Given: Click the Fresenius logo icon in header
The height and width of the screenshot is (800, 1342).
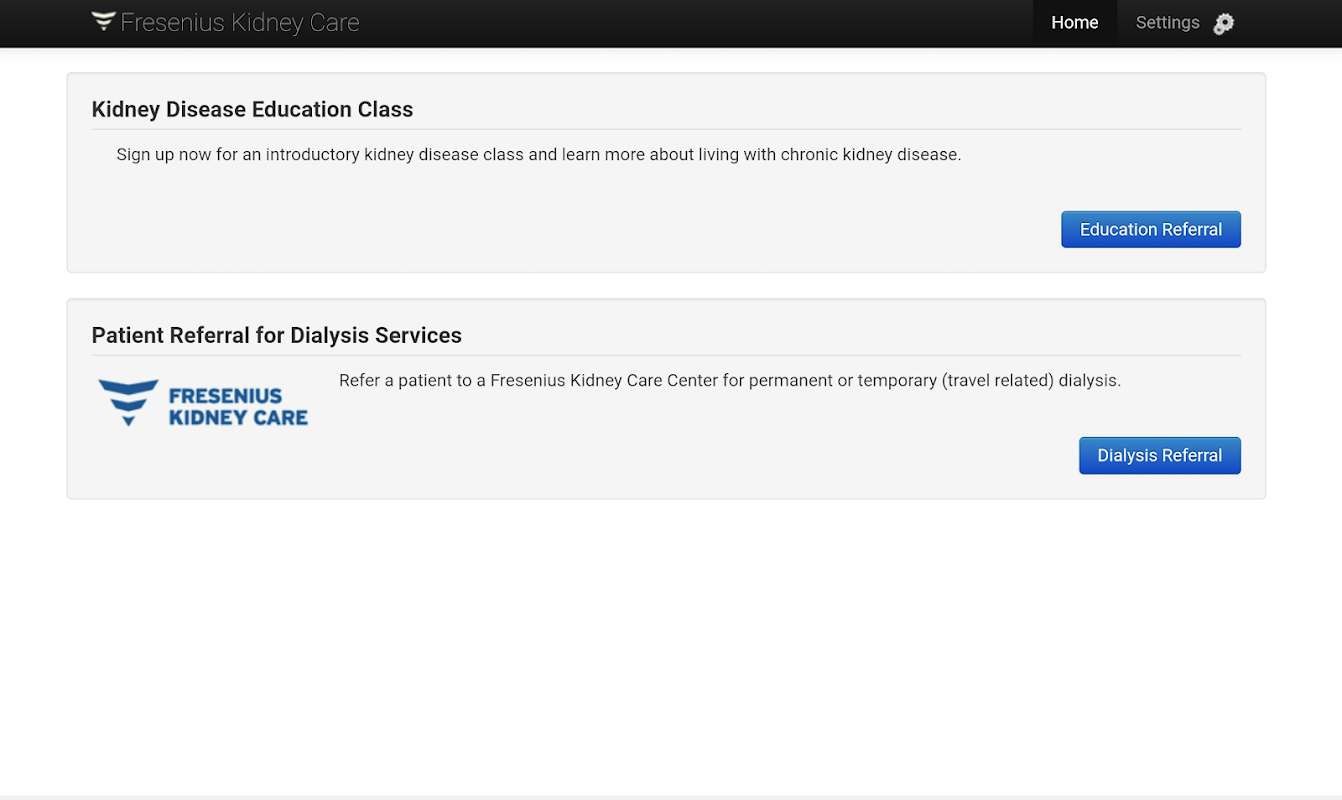Looking at the screenshot, I should coord(103,21).
